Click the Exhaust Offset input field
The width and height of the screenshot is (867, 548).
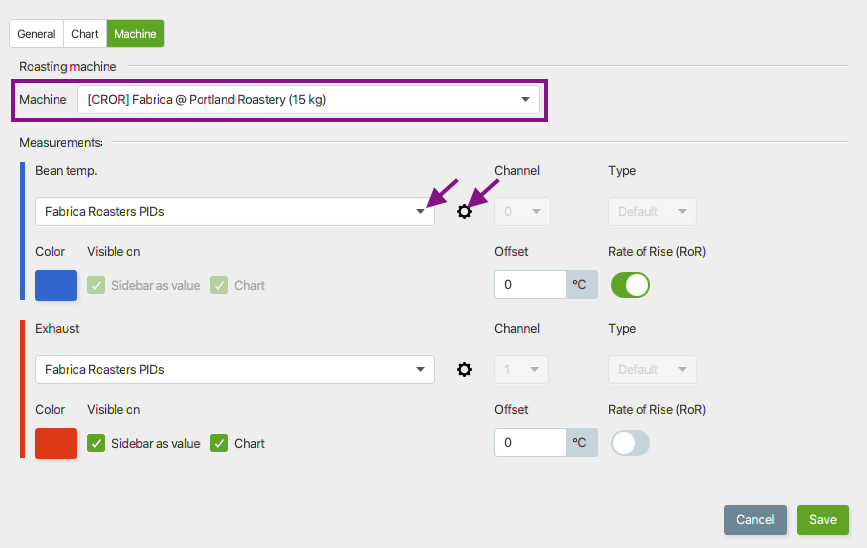[x=530, y=442]
